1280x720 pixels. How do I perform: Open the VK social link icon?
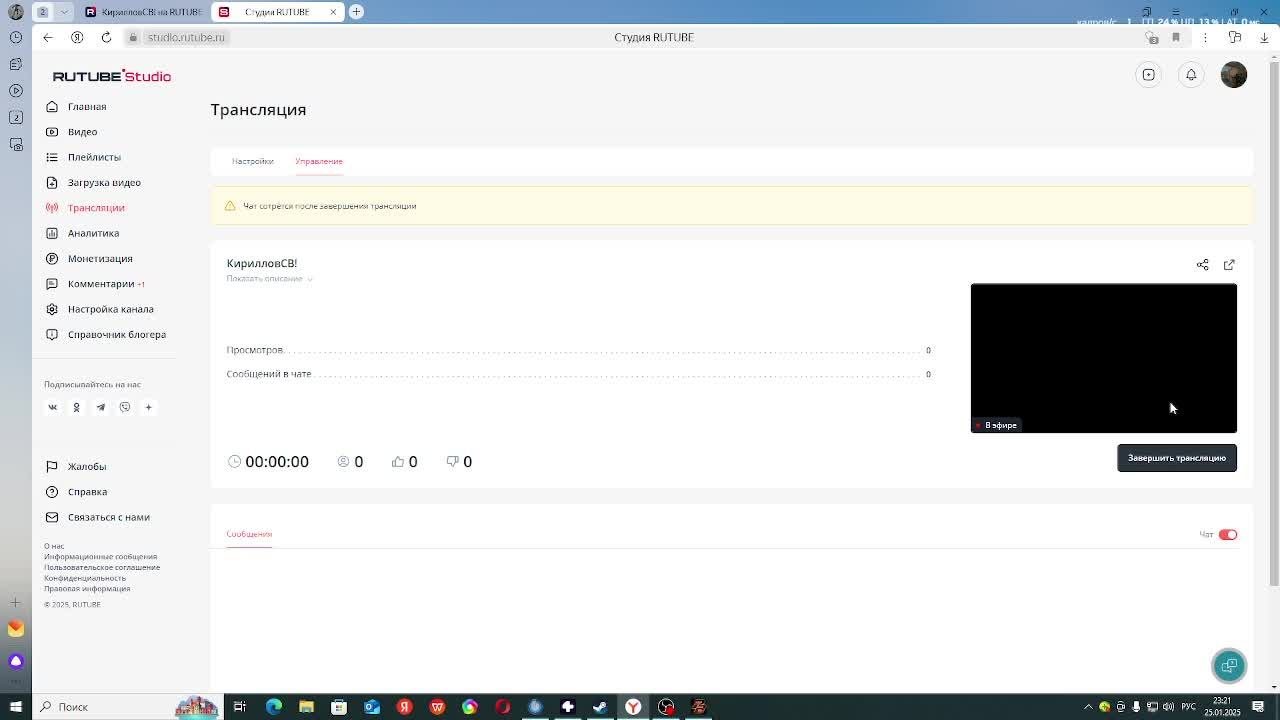53,407
